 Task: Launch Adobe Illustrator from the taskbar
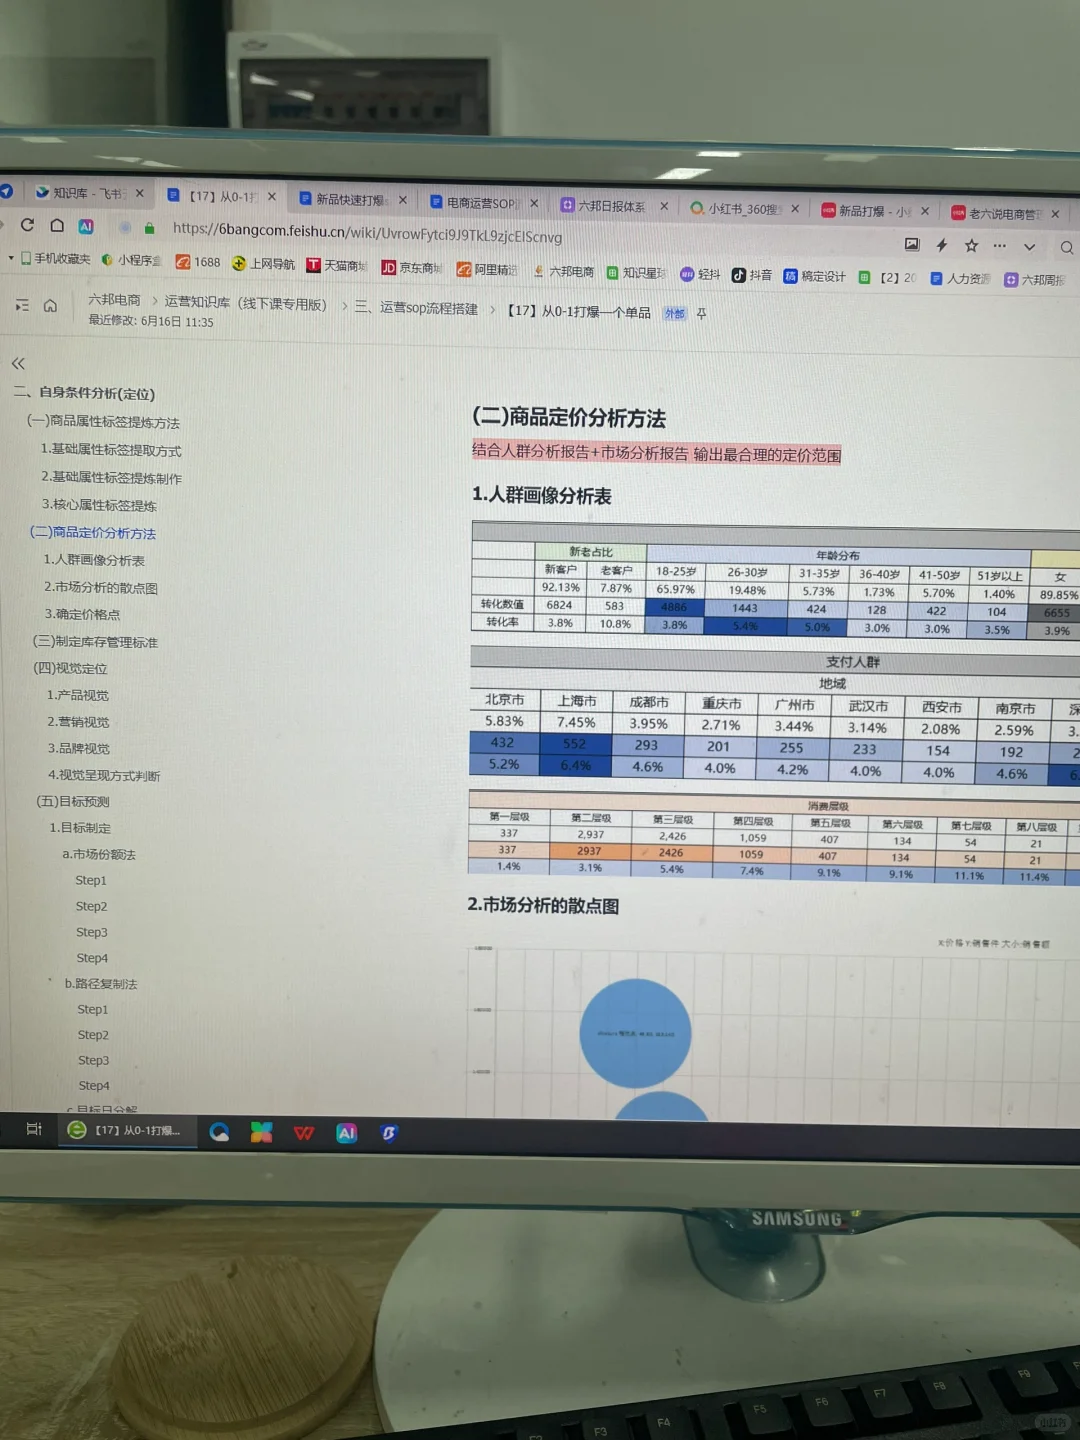coord(346,1132)
